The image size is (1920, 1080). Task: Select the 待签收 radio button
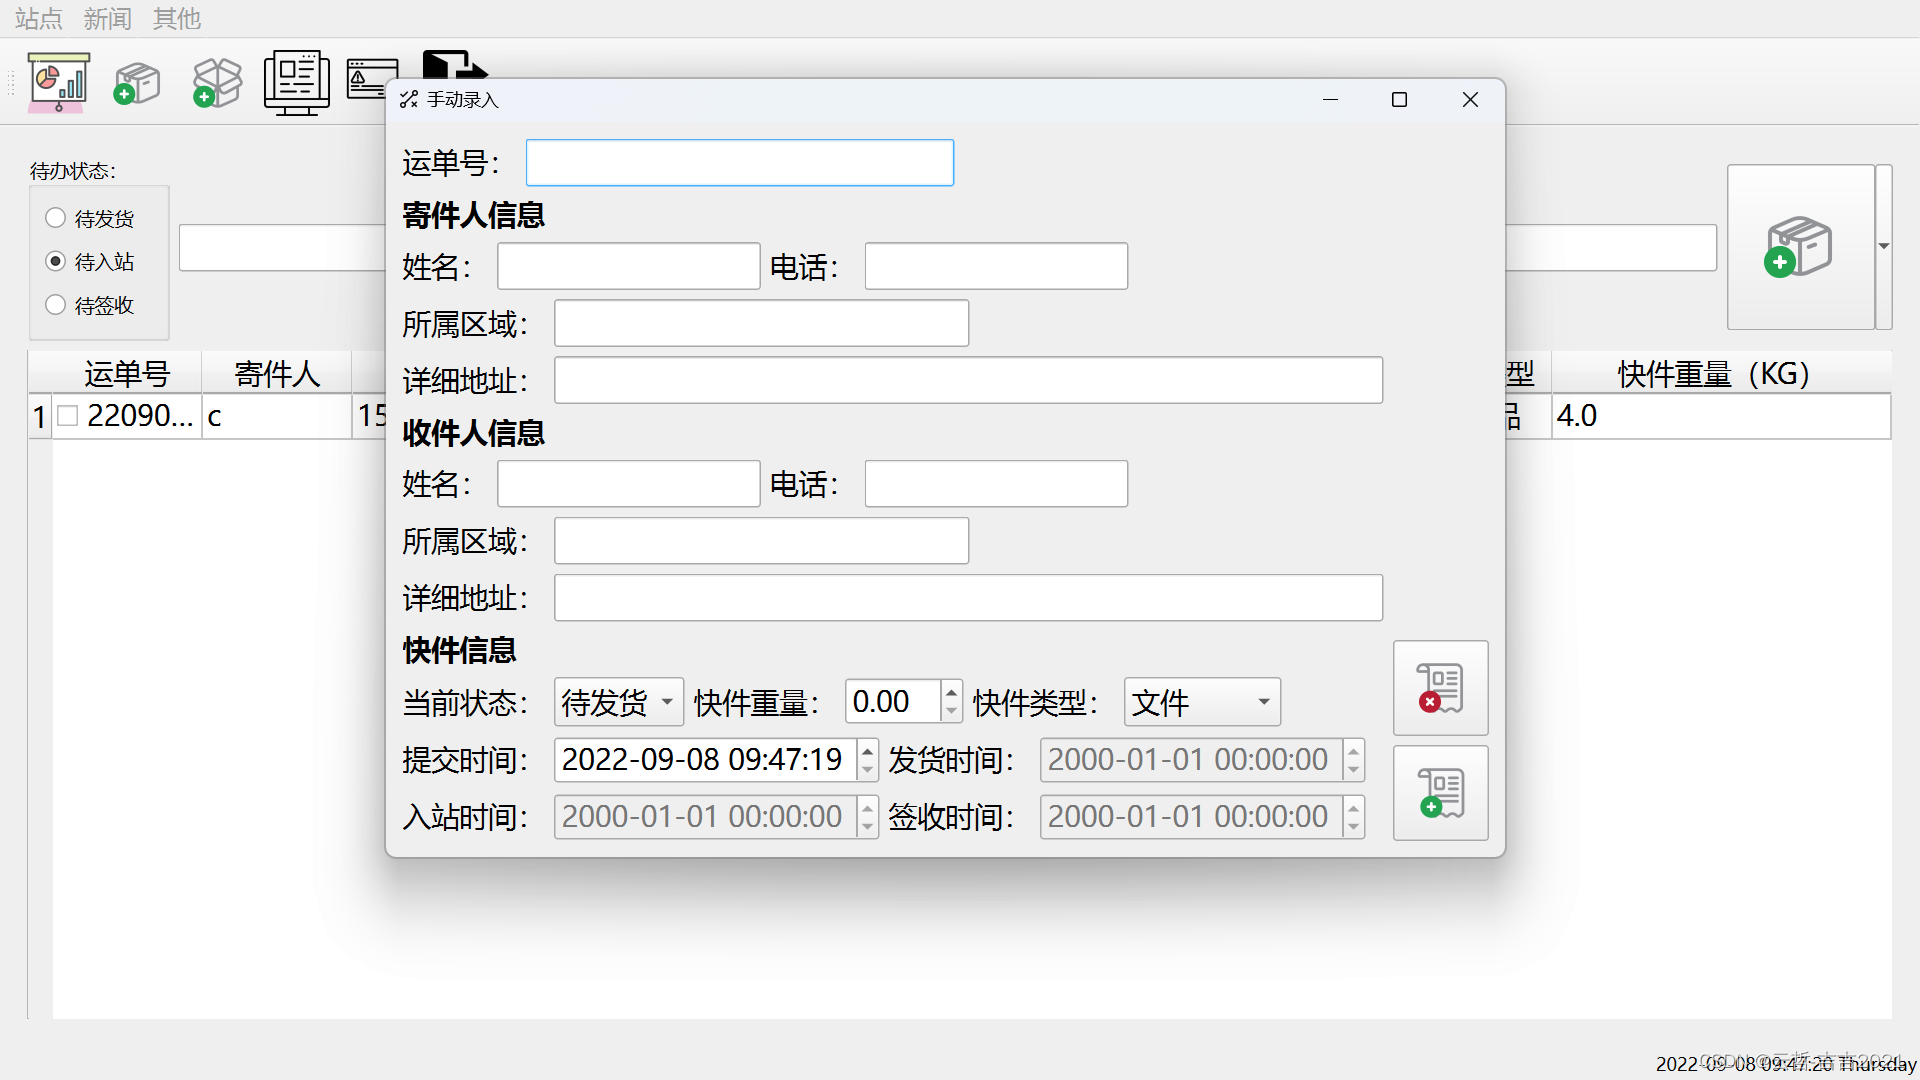point(56,305)
